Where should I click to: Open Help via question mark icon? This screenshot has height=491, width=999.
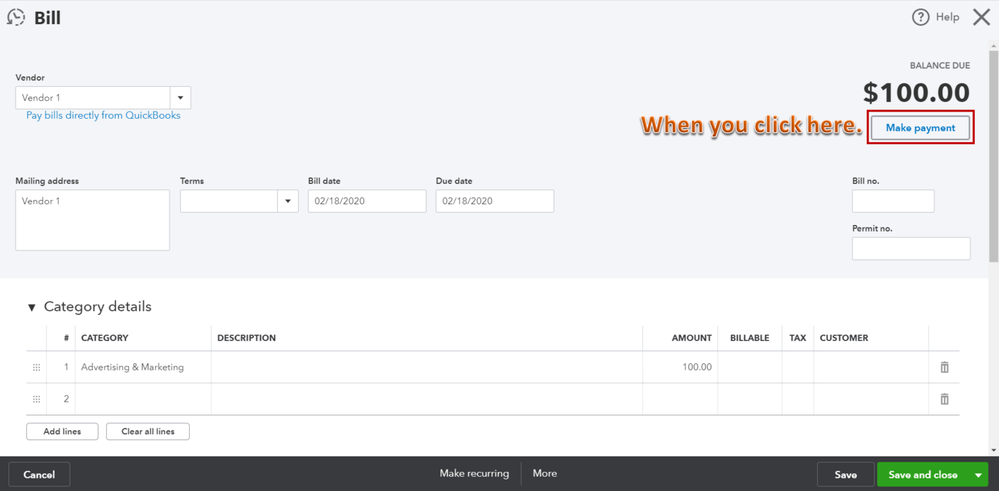coord(921,18)
